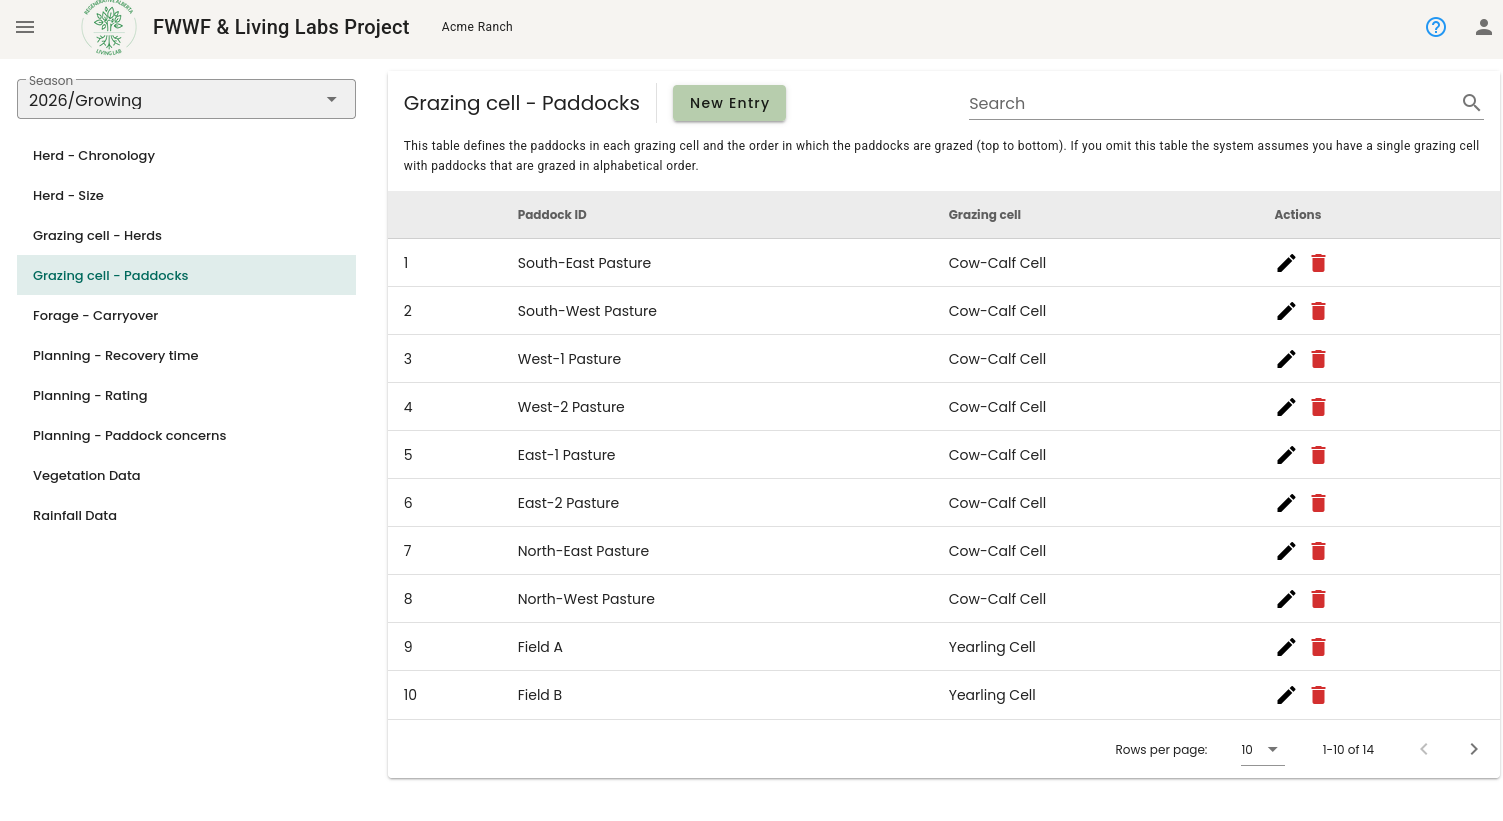The image size is (1503, 821).
Task: Delete the Field A entry
Action: (x=1318, y=647)
